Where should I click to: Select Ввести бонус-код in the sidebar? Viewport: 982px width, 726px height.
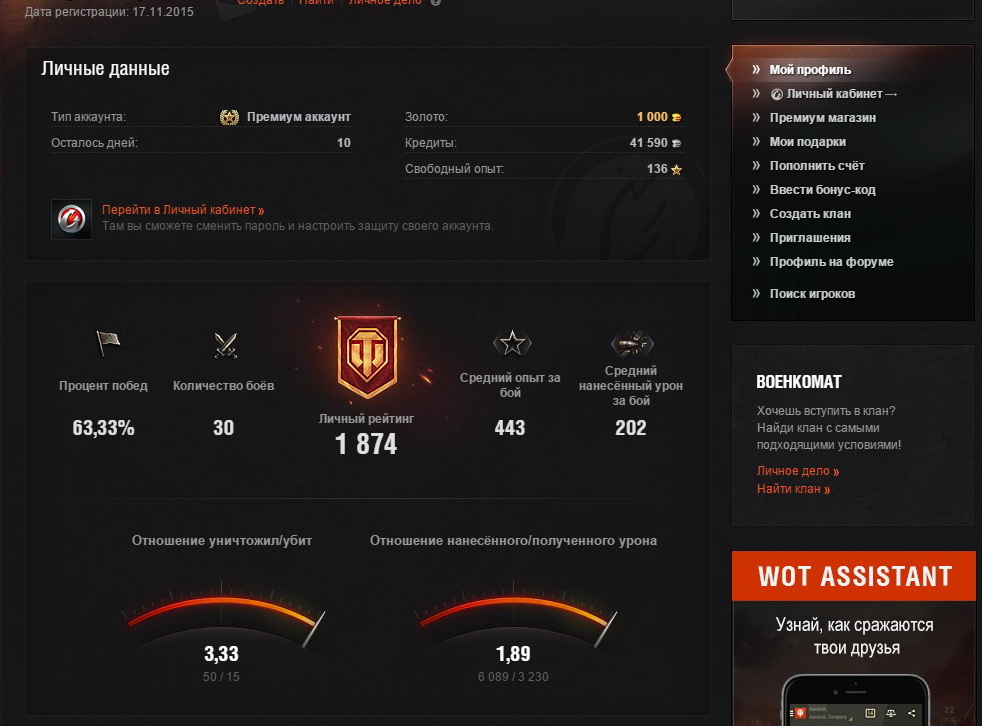pyautogui.click(x=822, y=190)
